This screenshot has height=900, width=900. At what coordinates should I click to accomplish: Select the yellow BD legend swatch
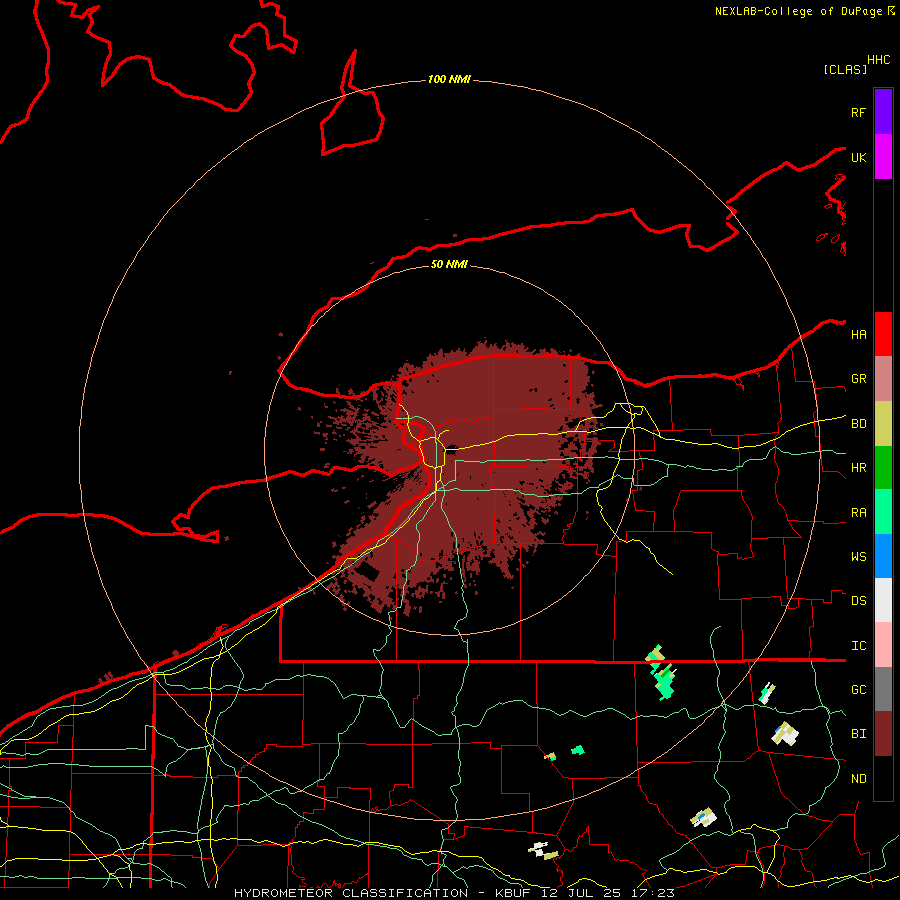click(883, 424)
